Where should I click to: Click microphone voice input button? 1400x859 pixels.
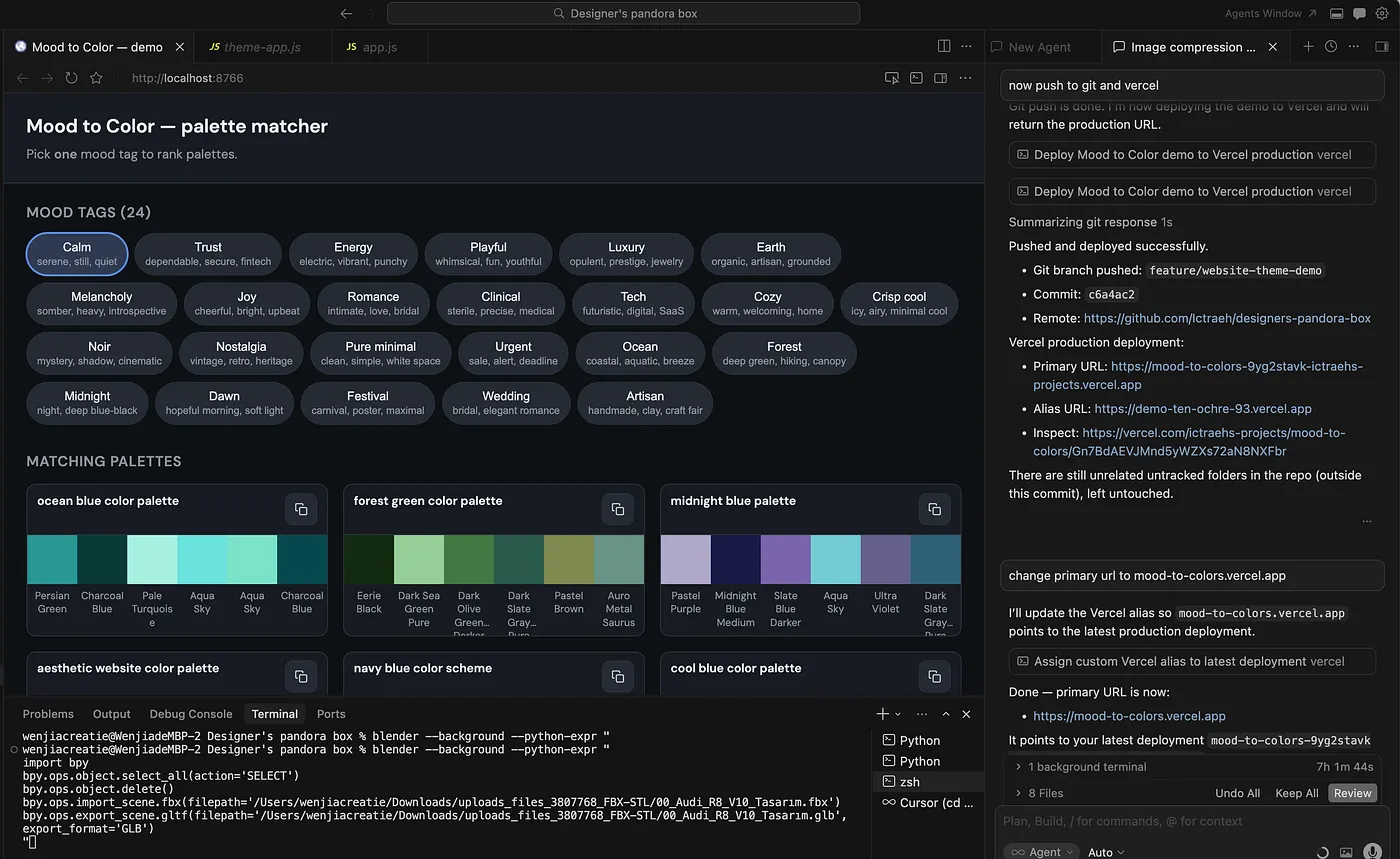[1372, 852]
